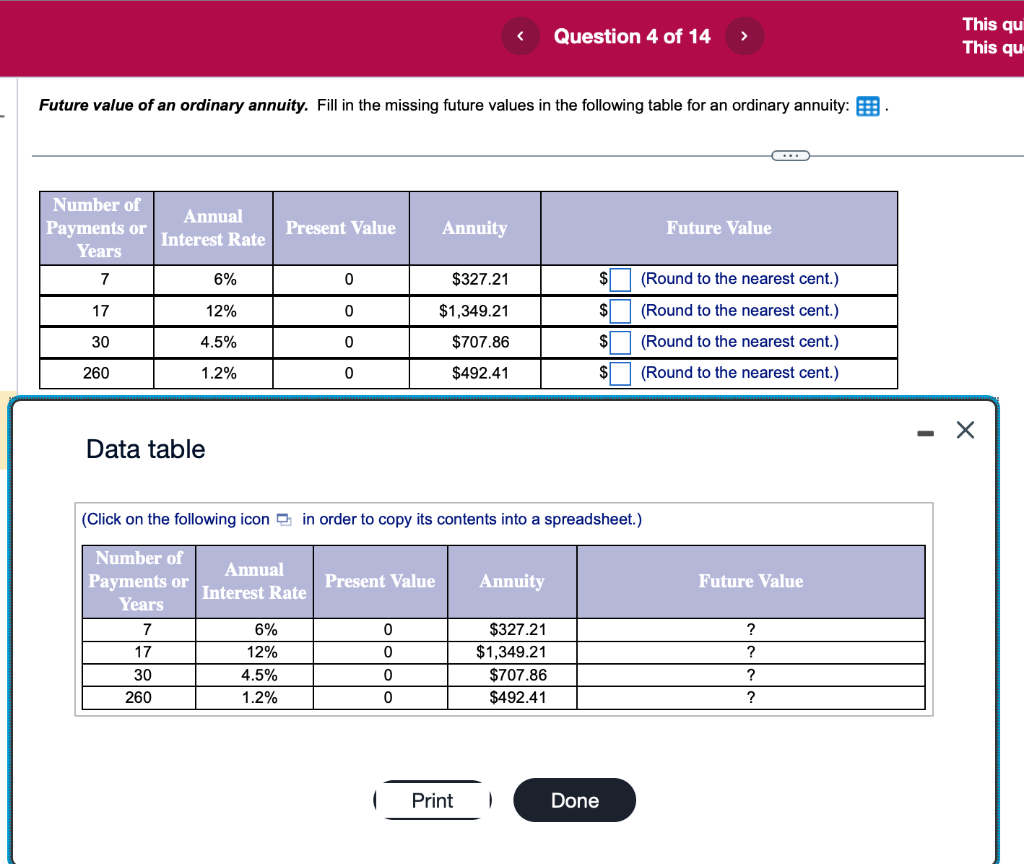This screenshot has height=864, width=1024.
Task: Click the Future Value box for 260 payments
Action: tap(620, 373)
